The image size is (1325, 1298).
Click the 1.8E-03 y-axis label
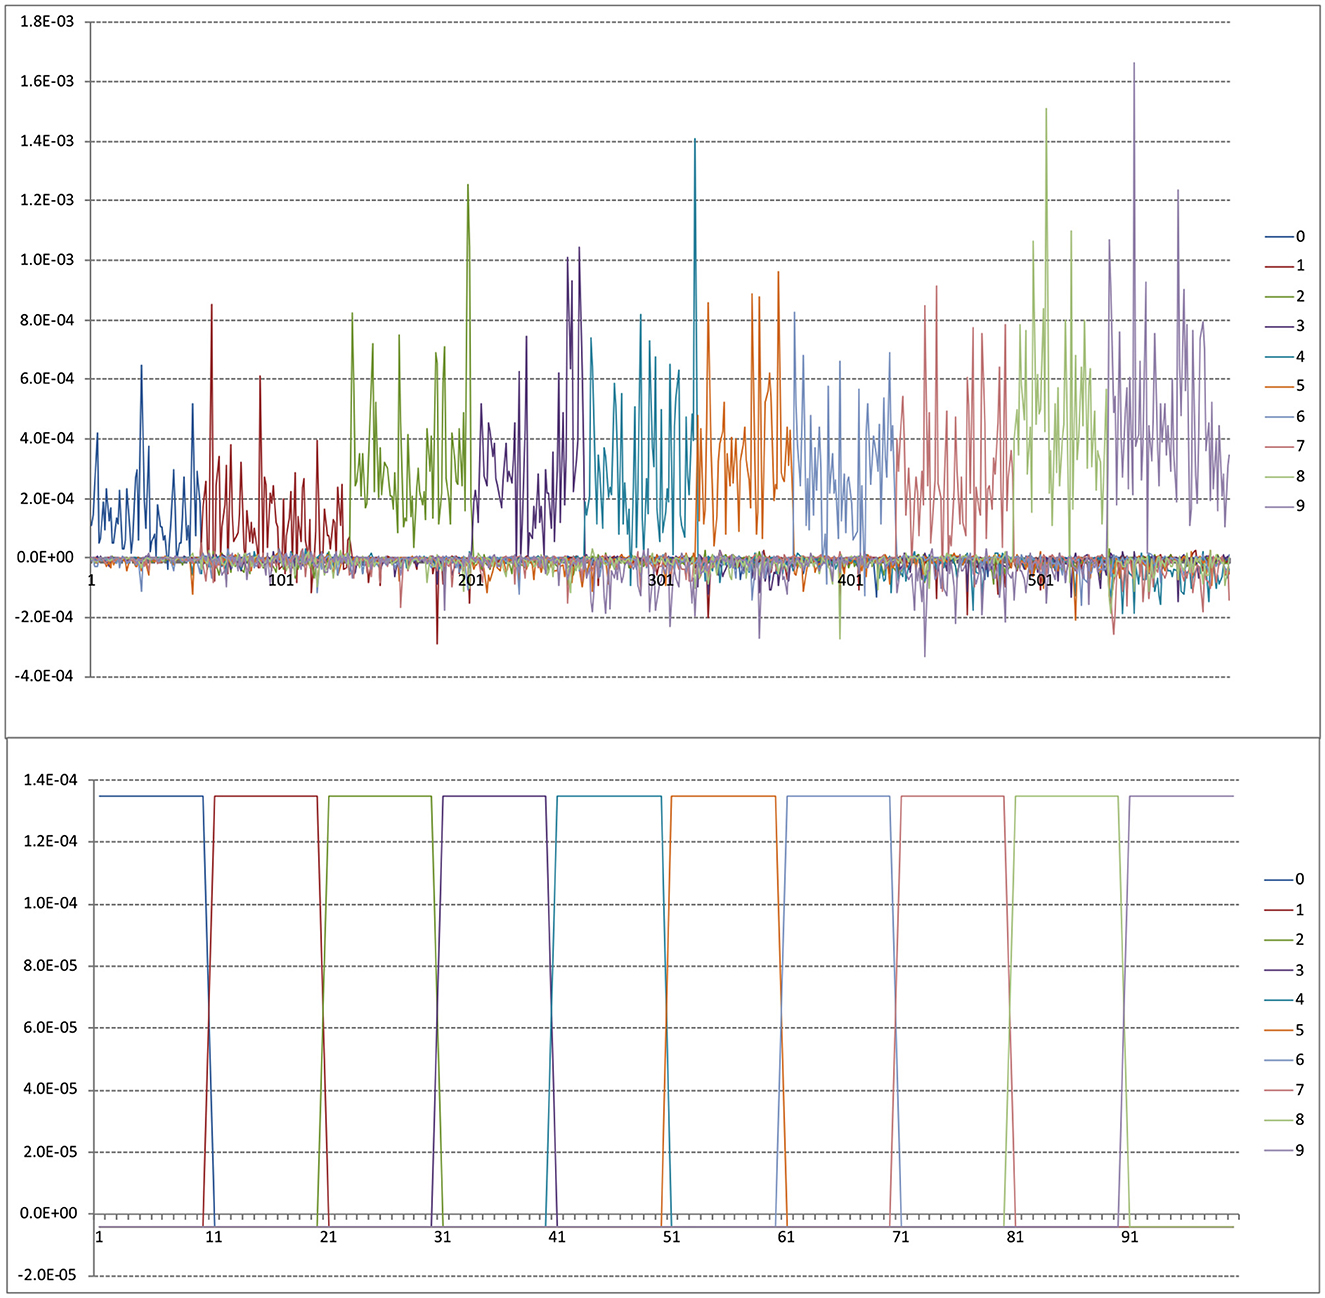[x=47, y=22]
